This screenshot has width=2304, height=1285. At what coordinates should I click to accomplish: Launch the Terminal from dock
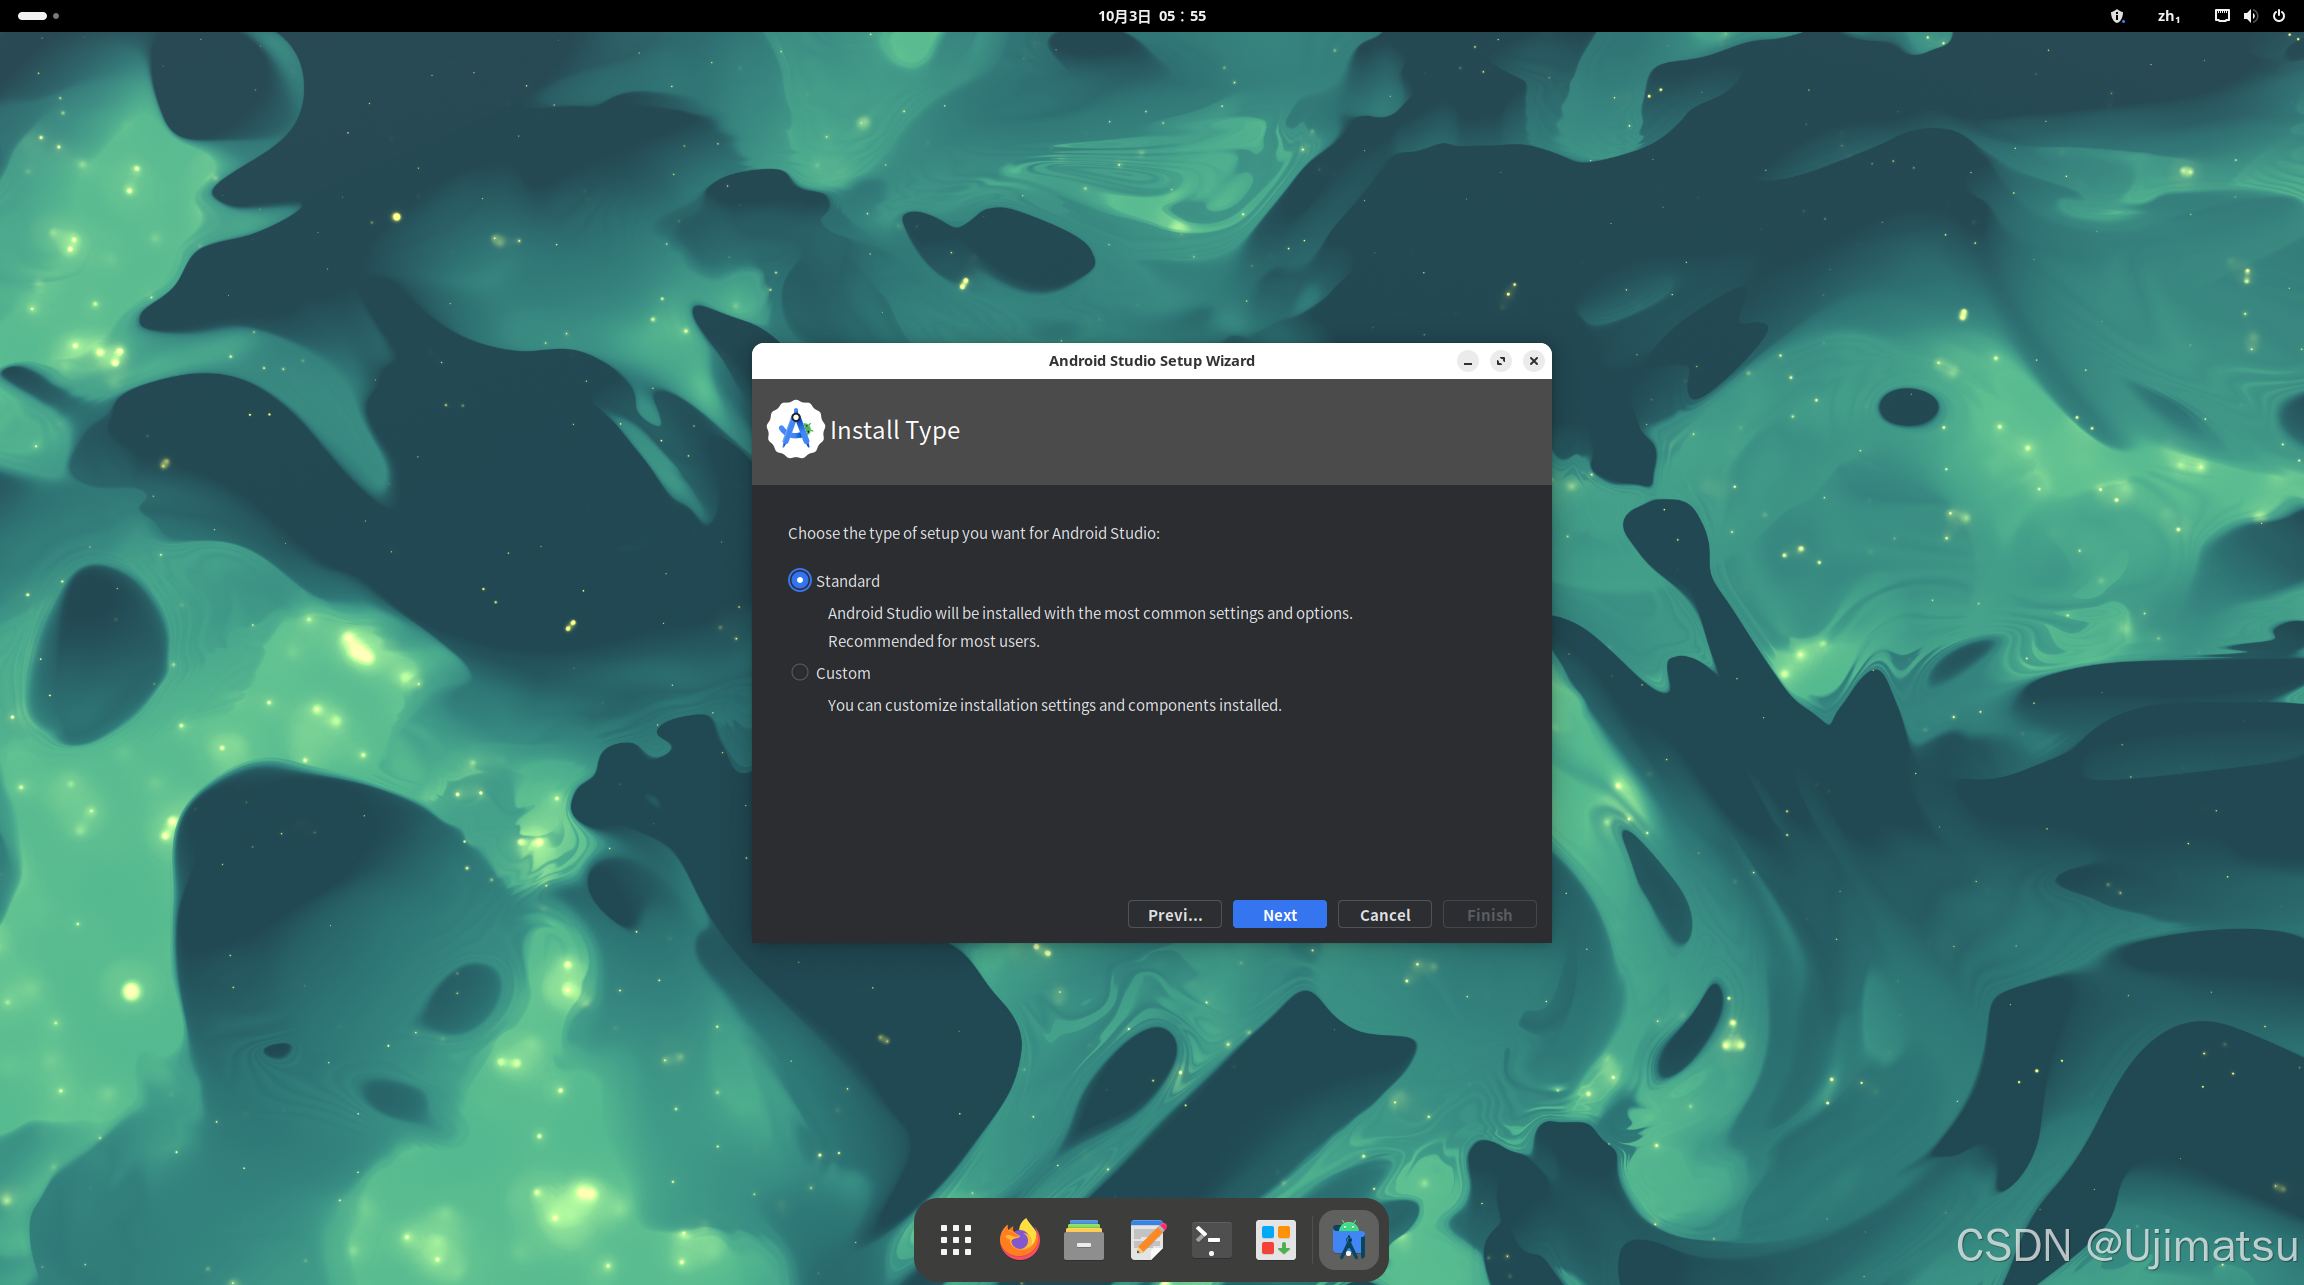(x=1211, y=1240)
